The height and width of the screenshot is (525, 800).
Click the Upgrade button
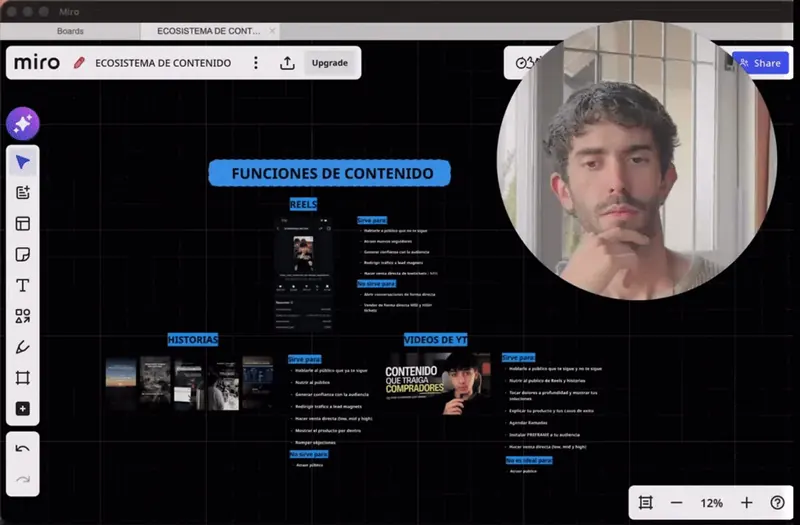(330, 63)
